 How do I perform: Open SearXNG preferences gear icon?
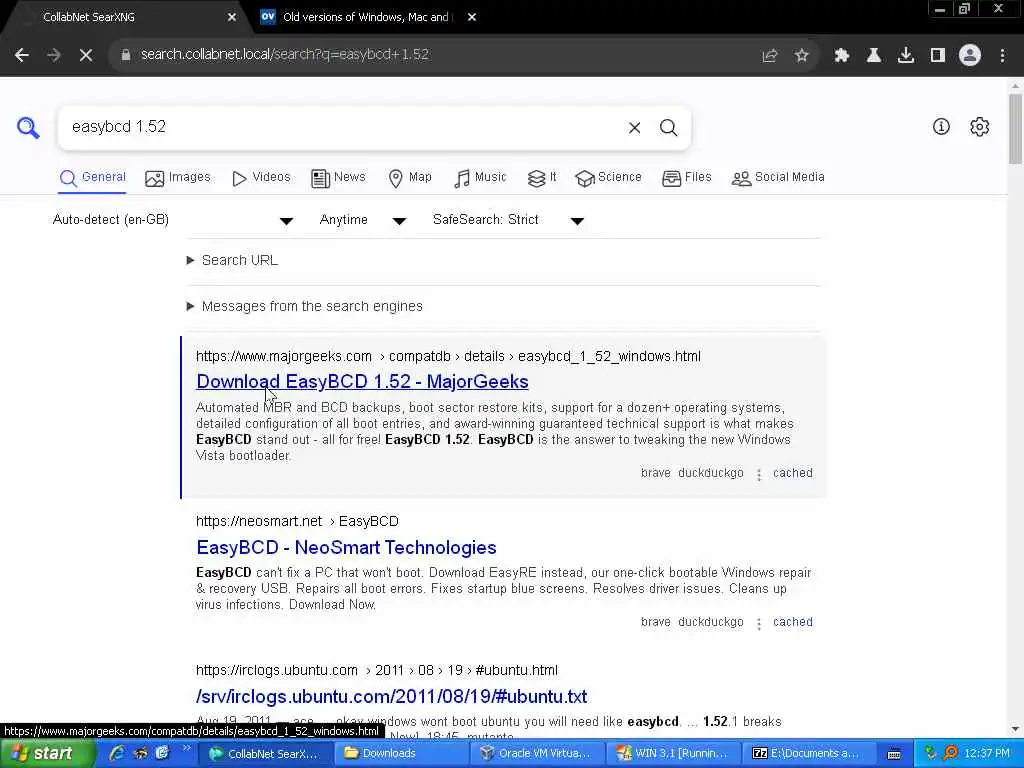coord(980,127)
